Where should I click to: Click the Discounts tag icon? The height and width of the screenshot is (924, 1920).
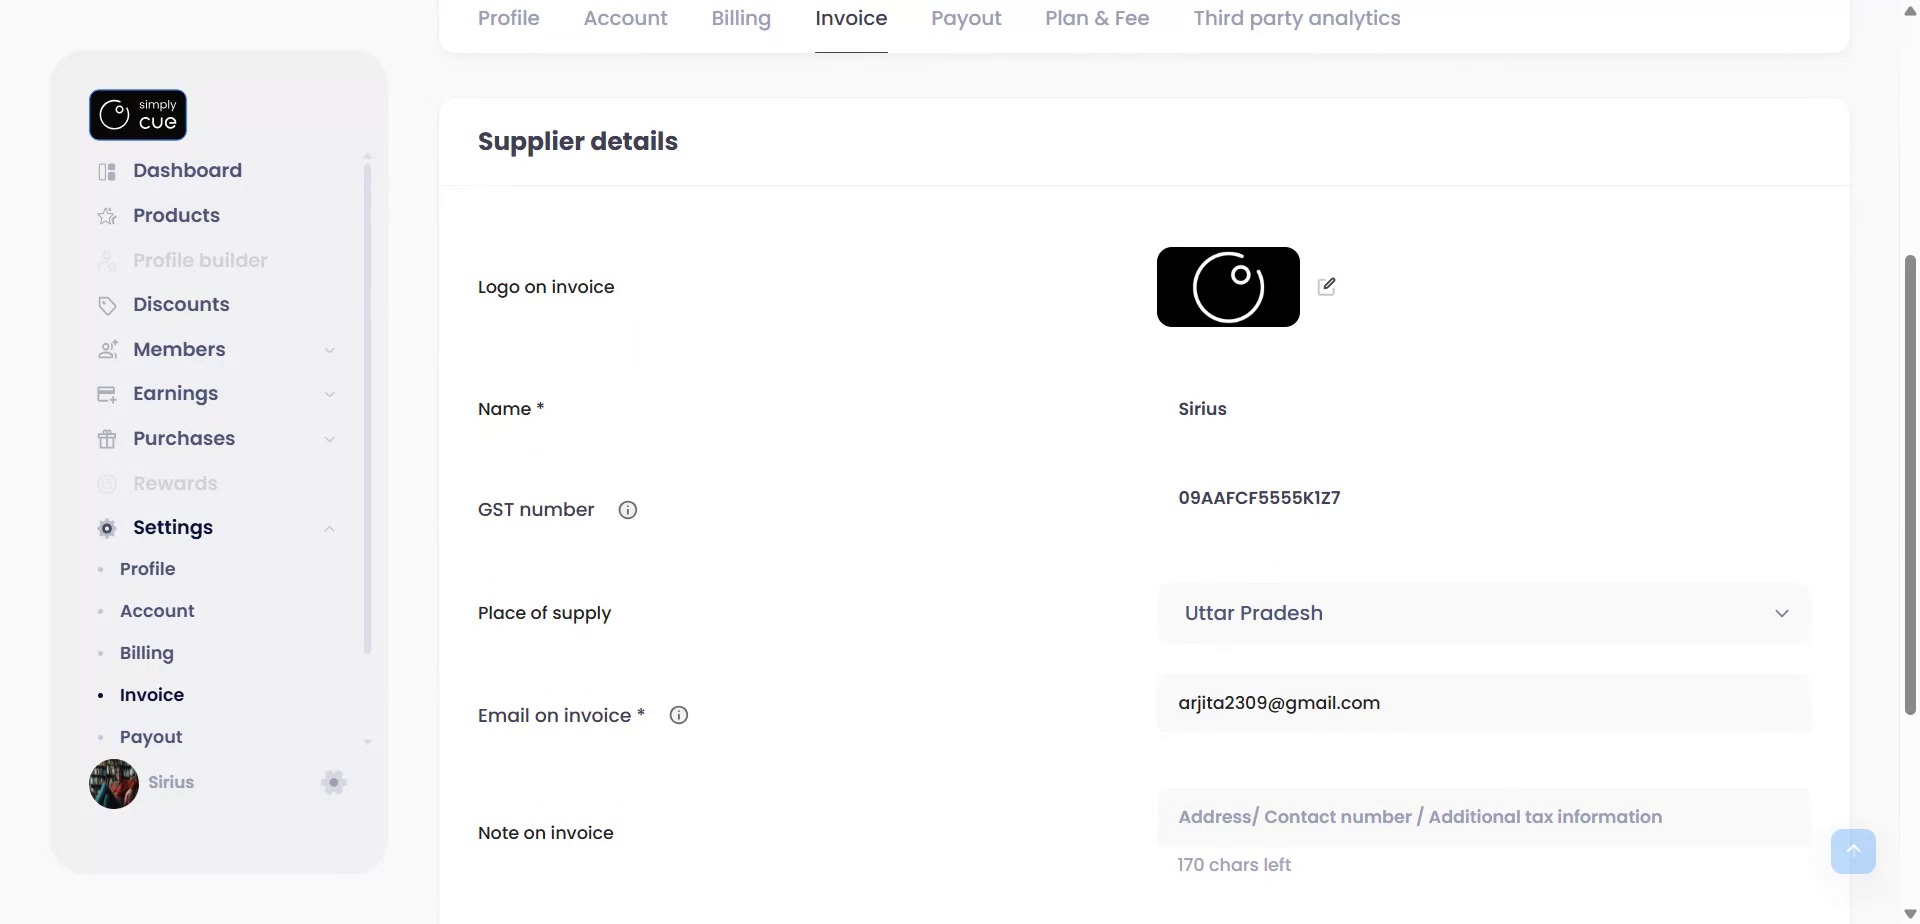pos(107,305)
